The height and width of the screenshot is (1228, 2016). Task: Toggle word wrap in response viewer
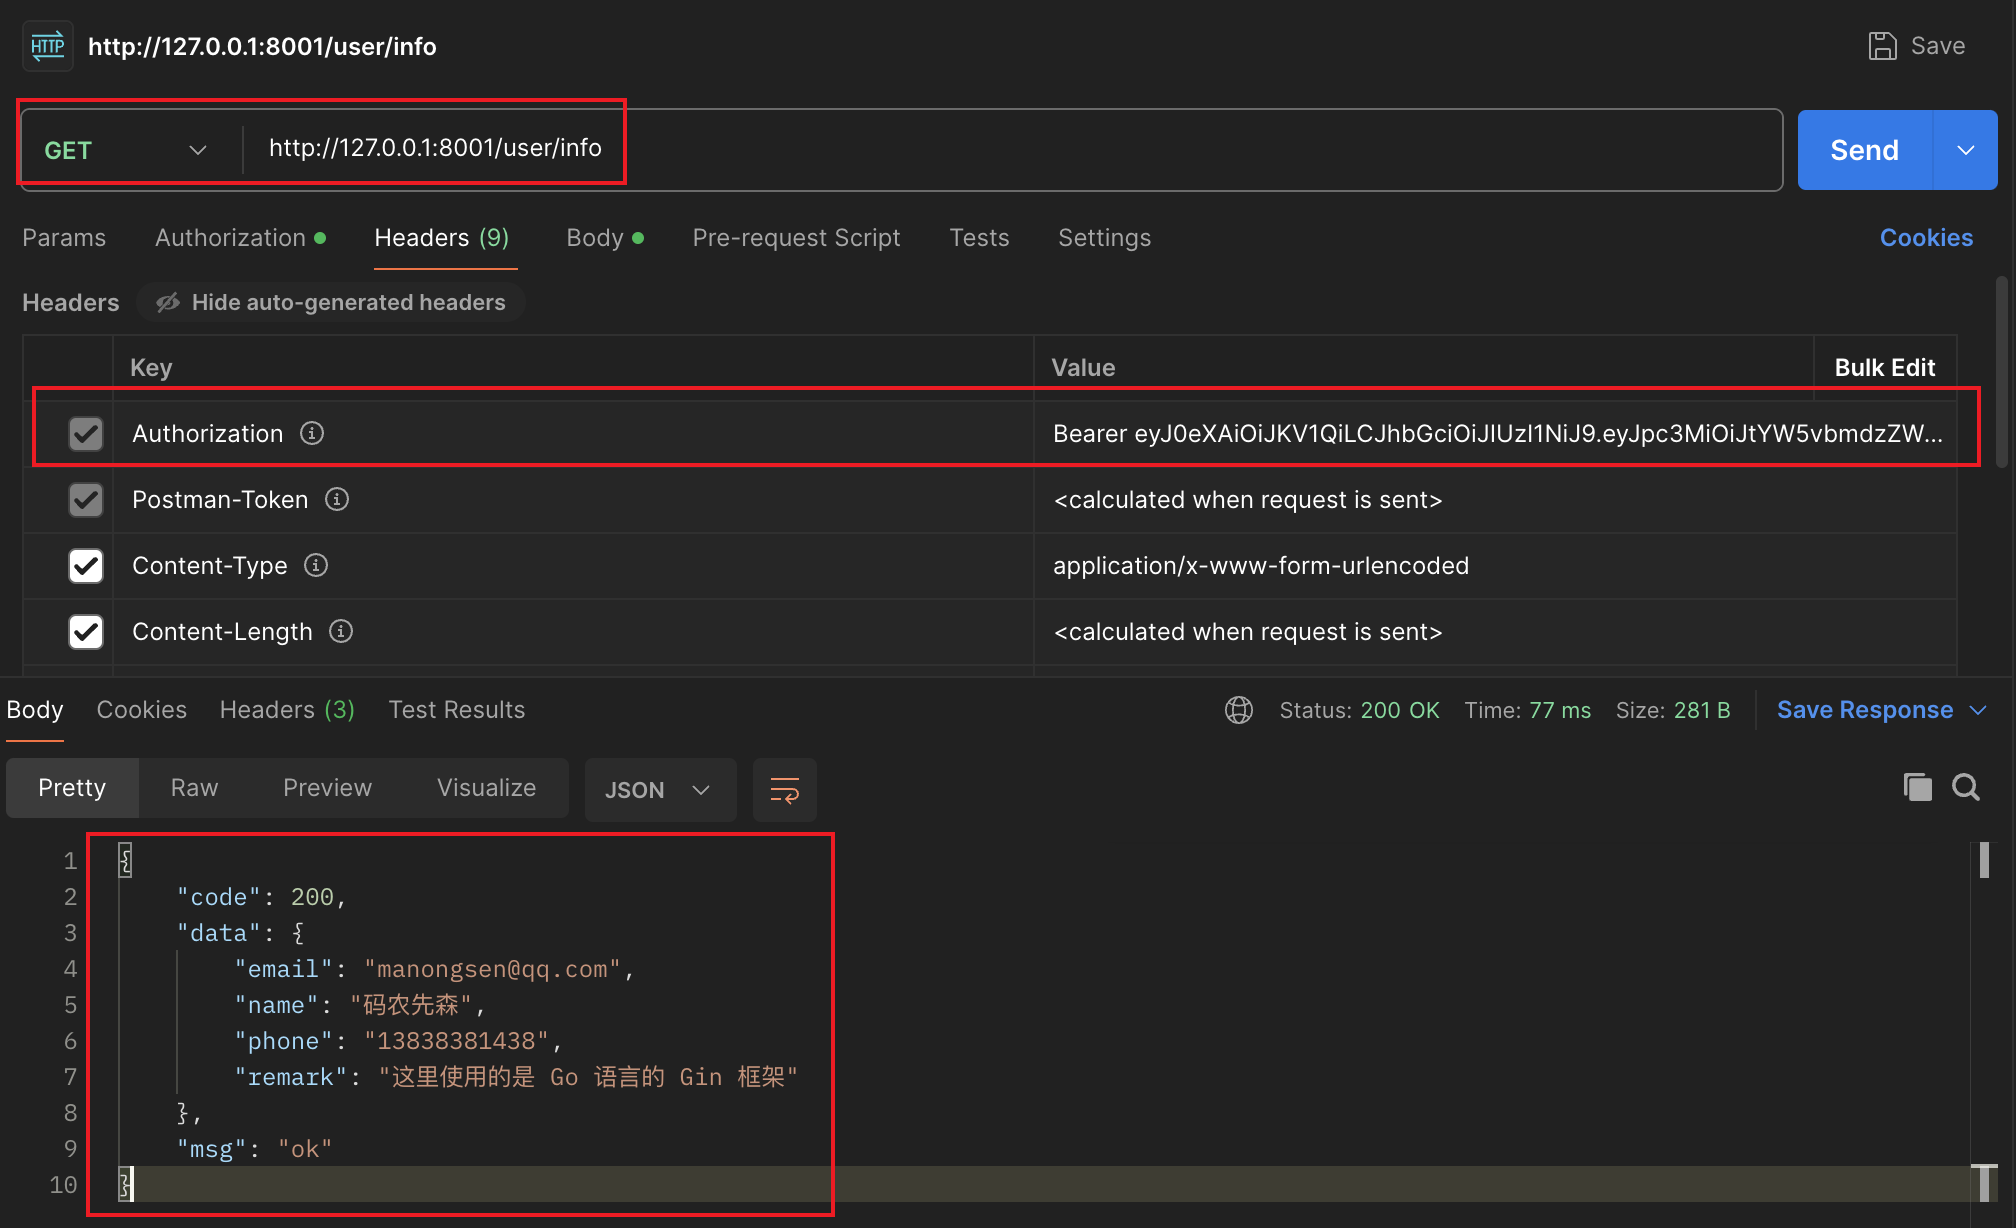pyautogui.click(x=784, y=790)
